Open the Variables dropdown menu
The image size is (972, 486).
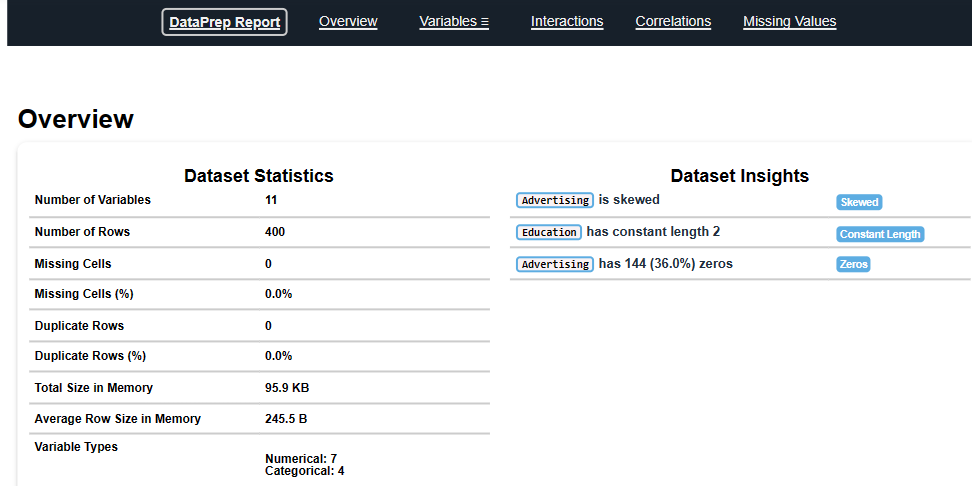[454, 21]
